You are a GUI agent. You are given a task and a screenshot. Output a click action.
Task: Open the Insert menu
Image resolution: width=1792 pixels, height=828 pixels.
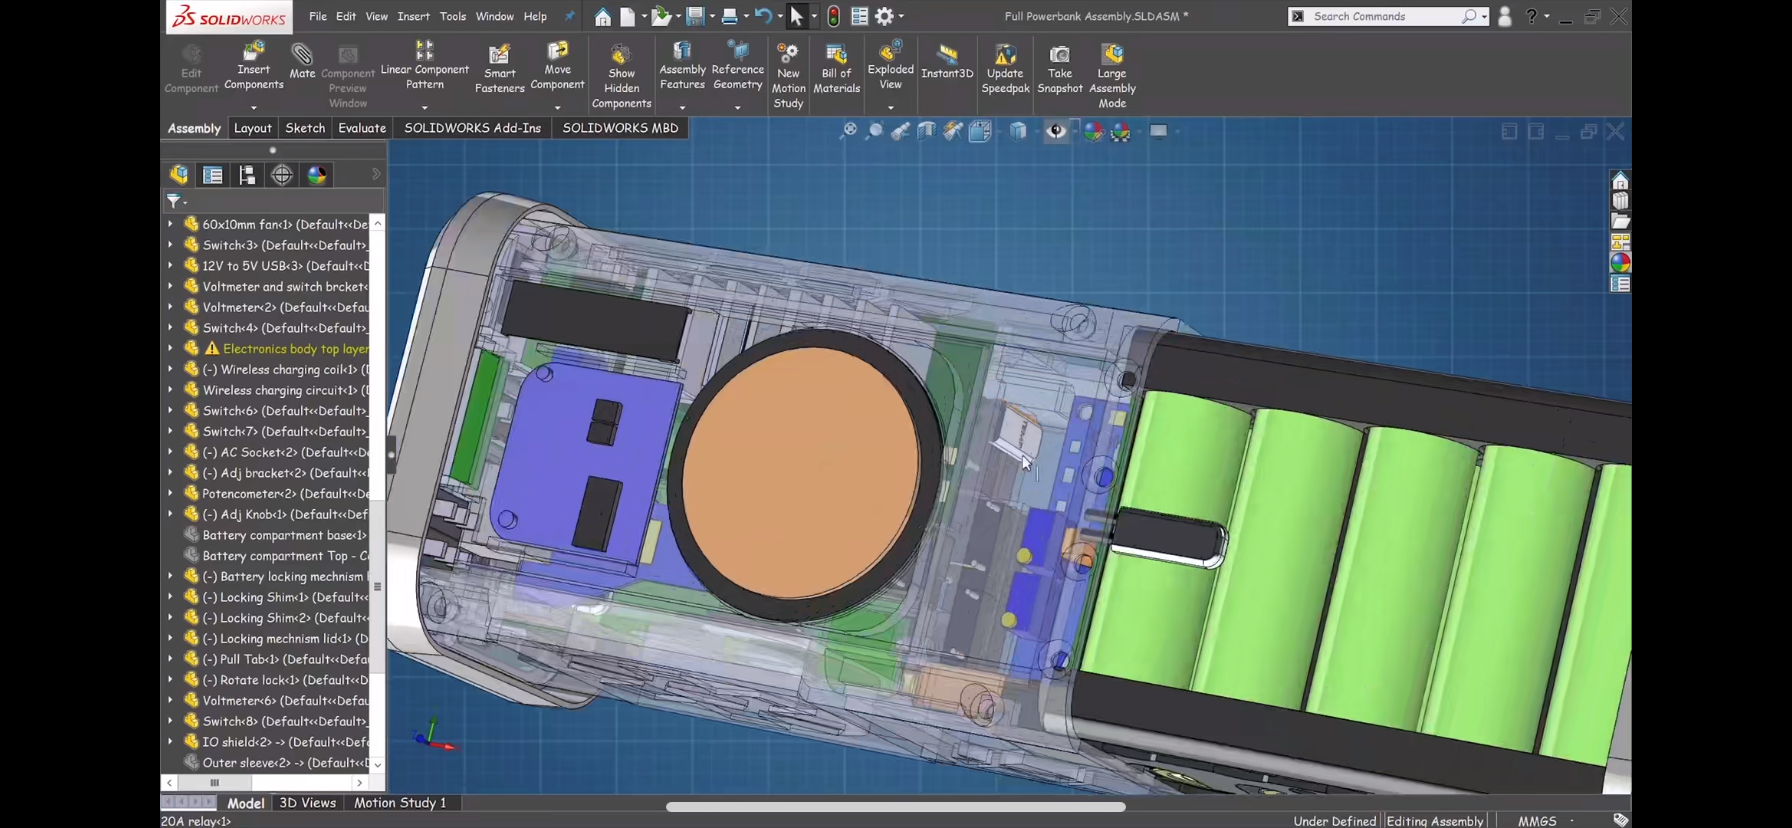coord(413,16)
